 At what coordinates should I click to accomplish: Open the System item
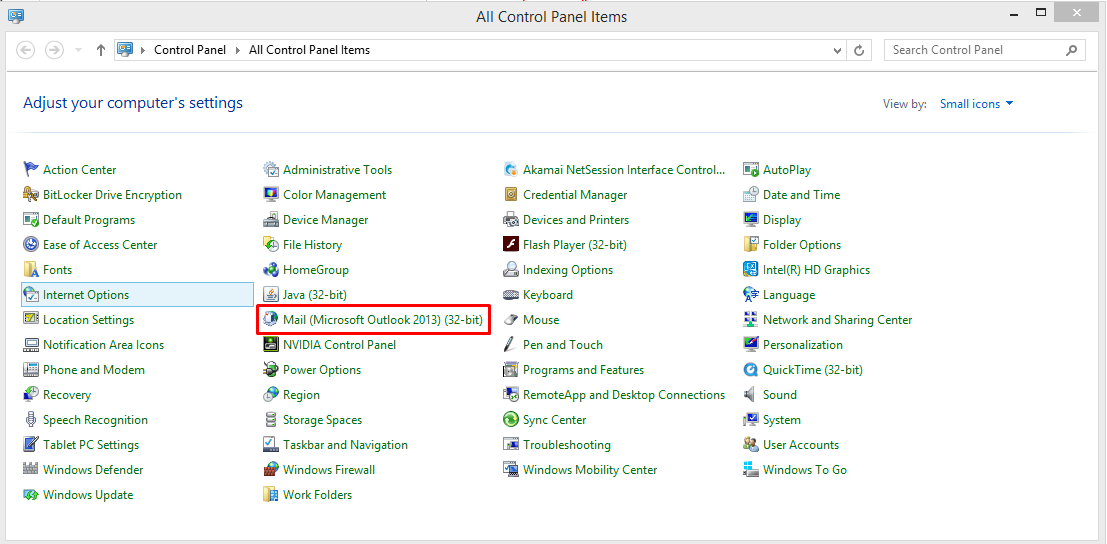pyautogui.click(x=782, y=420)
